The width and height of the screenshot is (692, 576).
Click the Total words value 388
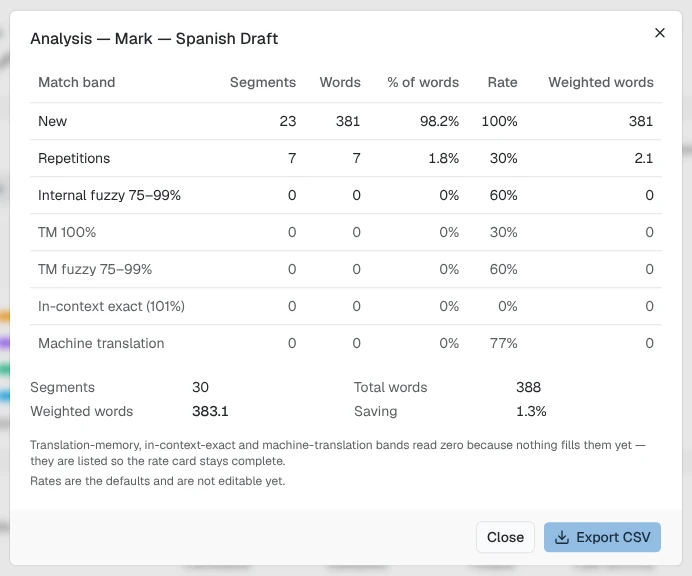tap(529, 388)
